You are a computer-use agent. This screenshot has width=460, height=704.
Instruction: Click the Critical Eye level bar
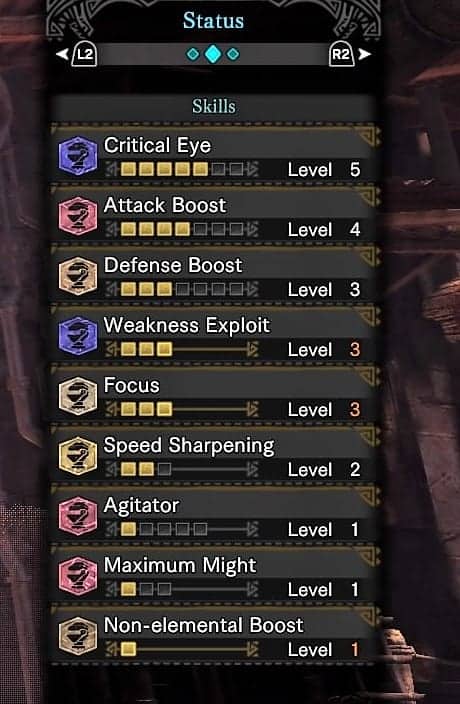click(182, 169)
